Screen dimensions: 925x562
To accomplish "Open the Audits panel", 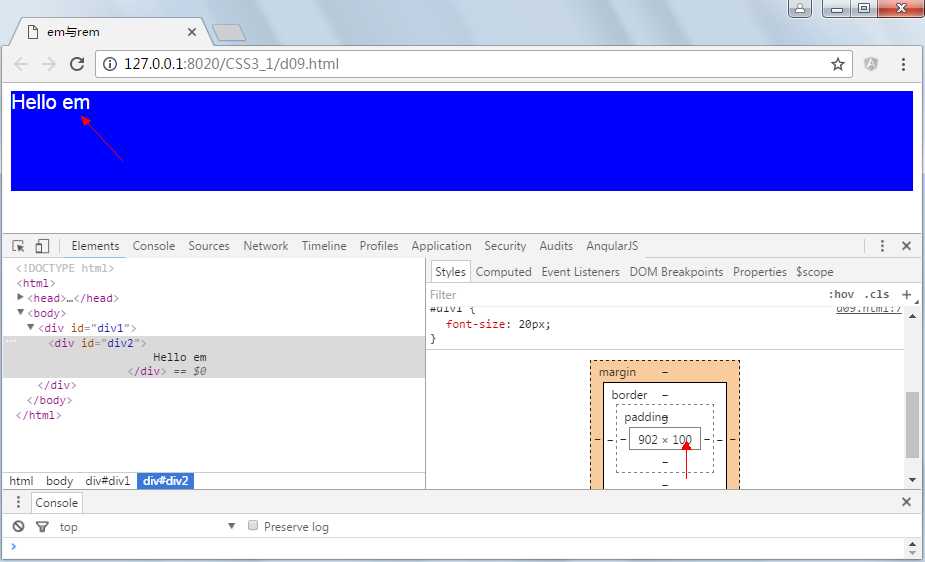I will click(x=556, y=246).
